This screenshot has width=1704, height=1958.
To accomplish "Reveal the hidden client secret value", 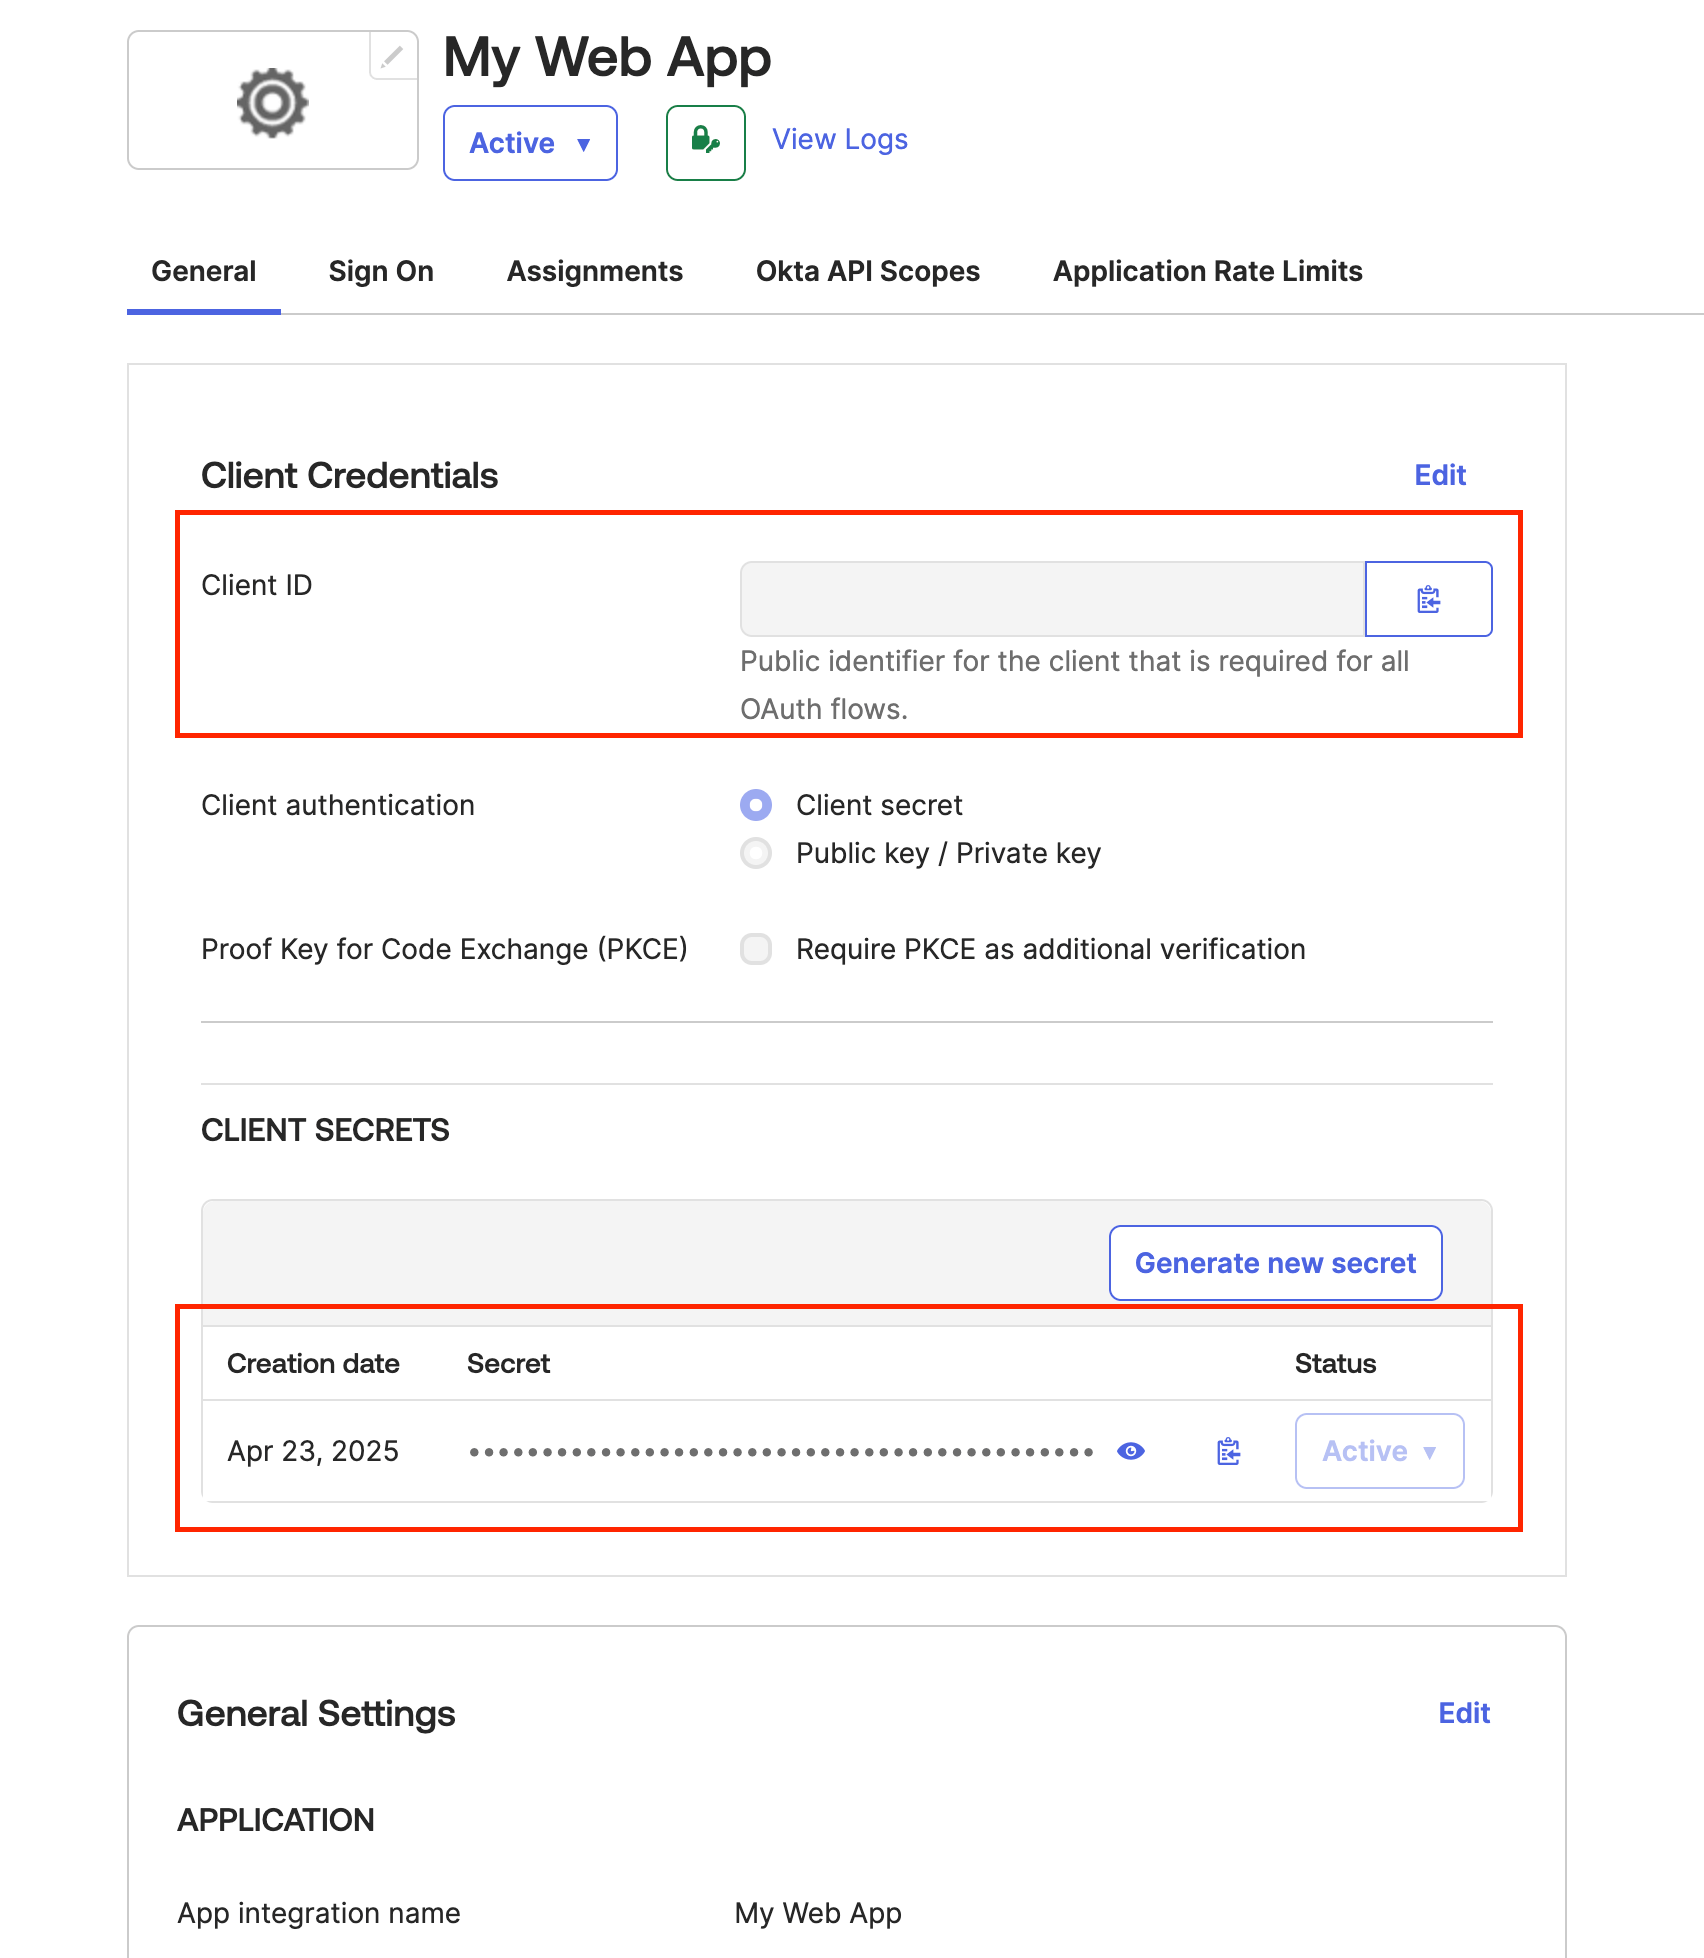I will point(1130,1450).
